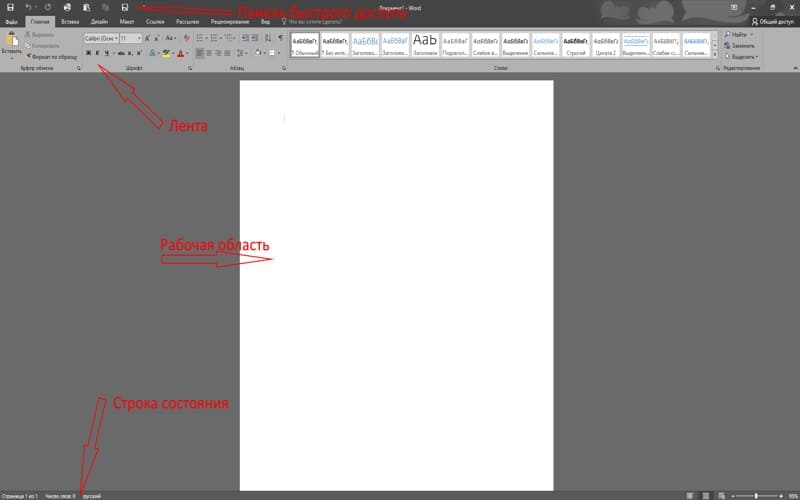
Task: Switch to the Вставка tab
Action: tap(70, 22)
